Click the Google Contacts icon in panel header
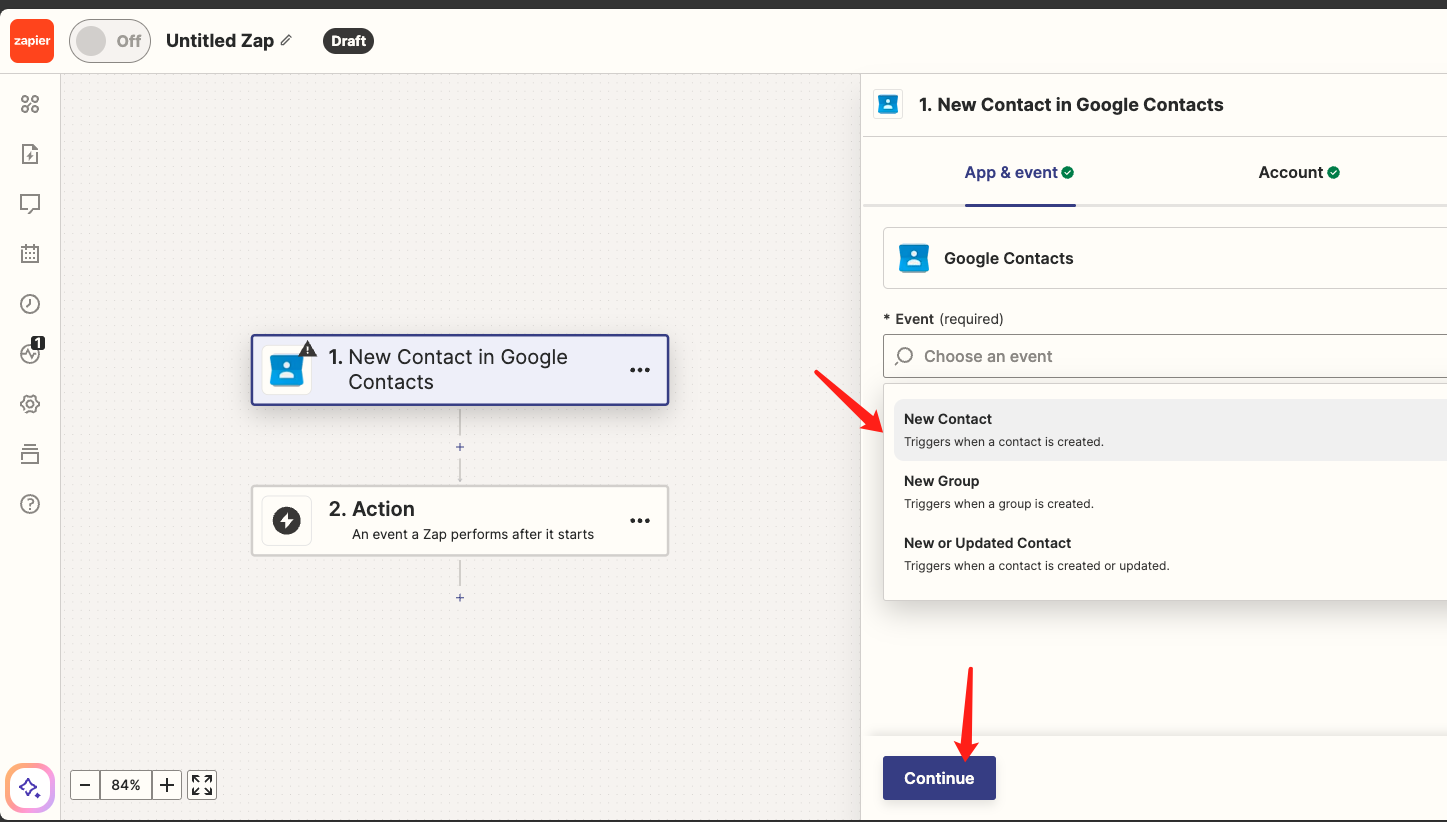Screen dimensions: 1447x822 tap(888, 104)
